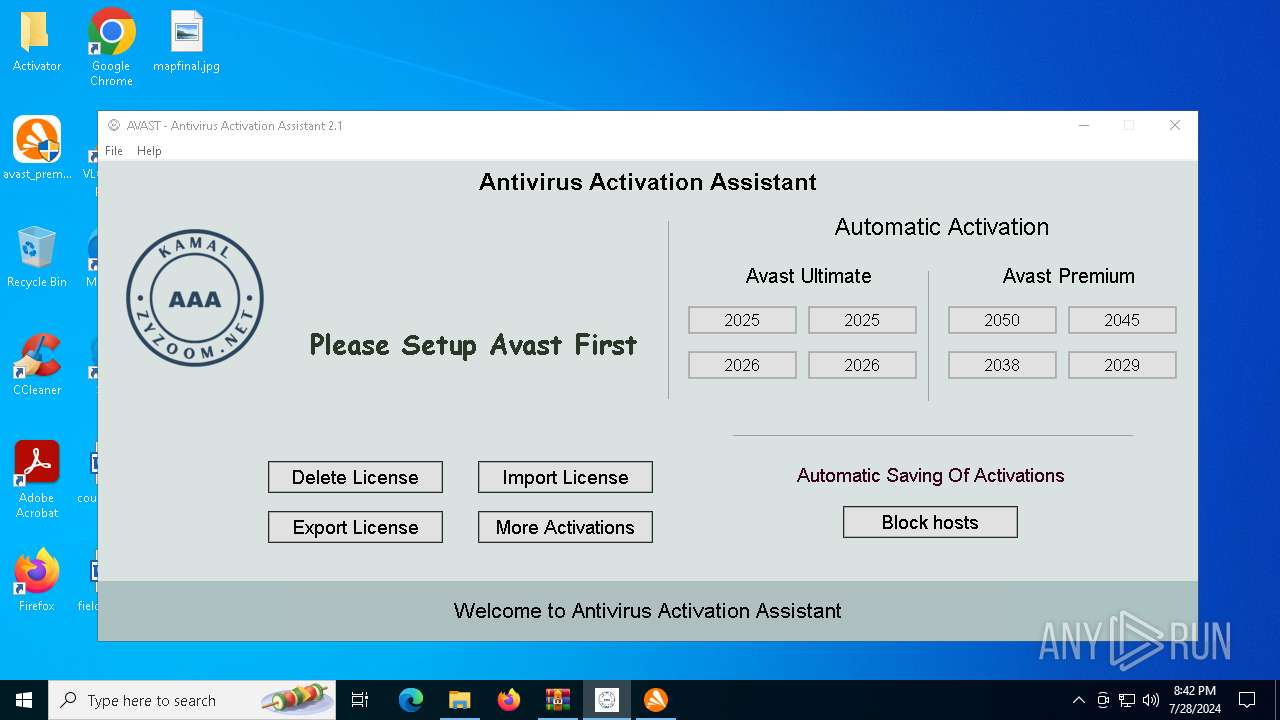The image size is (1280, 720).
Task: Open Task View in the taskbar
Action: pos(361,700)
